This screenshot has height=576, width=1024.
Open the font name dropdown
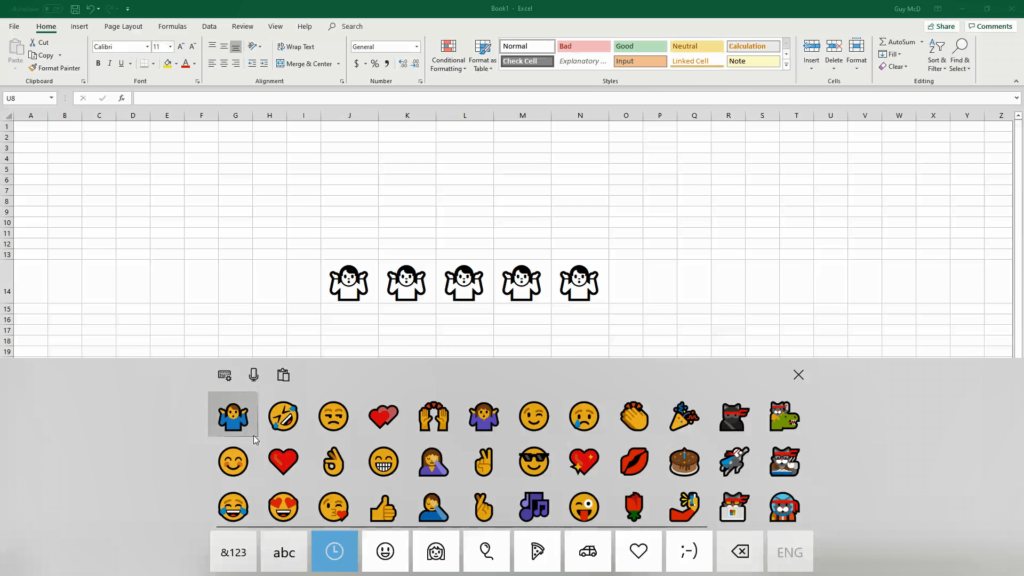pyautogui.click(x=147, y=46)
